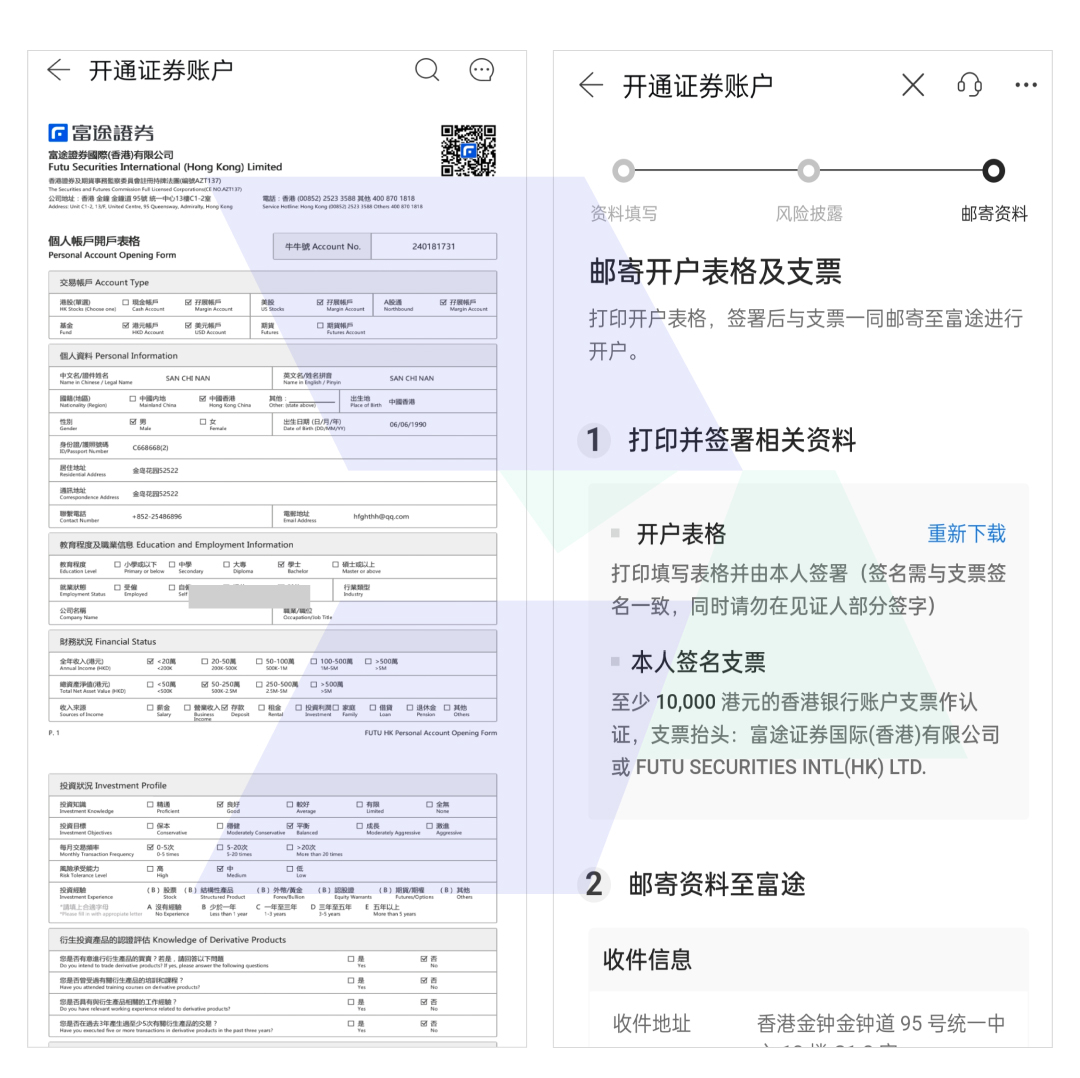This screenshot has height=1078, width=1080.
Task: Tap the back arrow on the right screen
Action: [x=591, y=85]
